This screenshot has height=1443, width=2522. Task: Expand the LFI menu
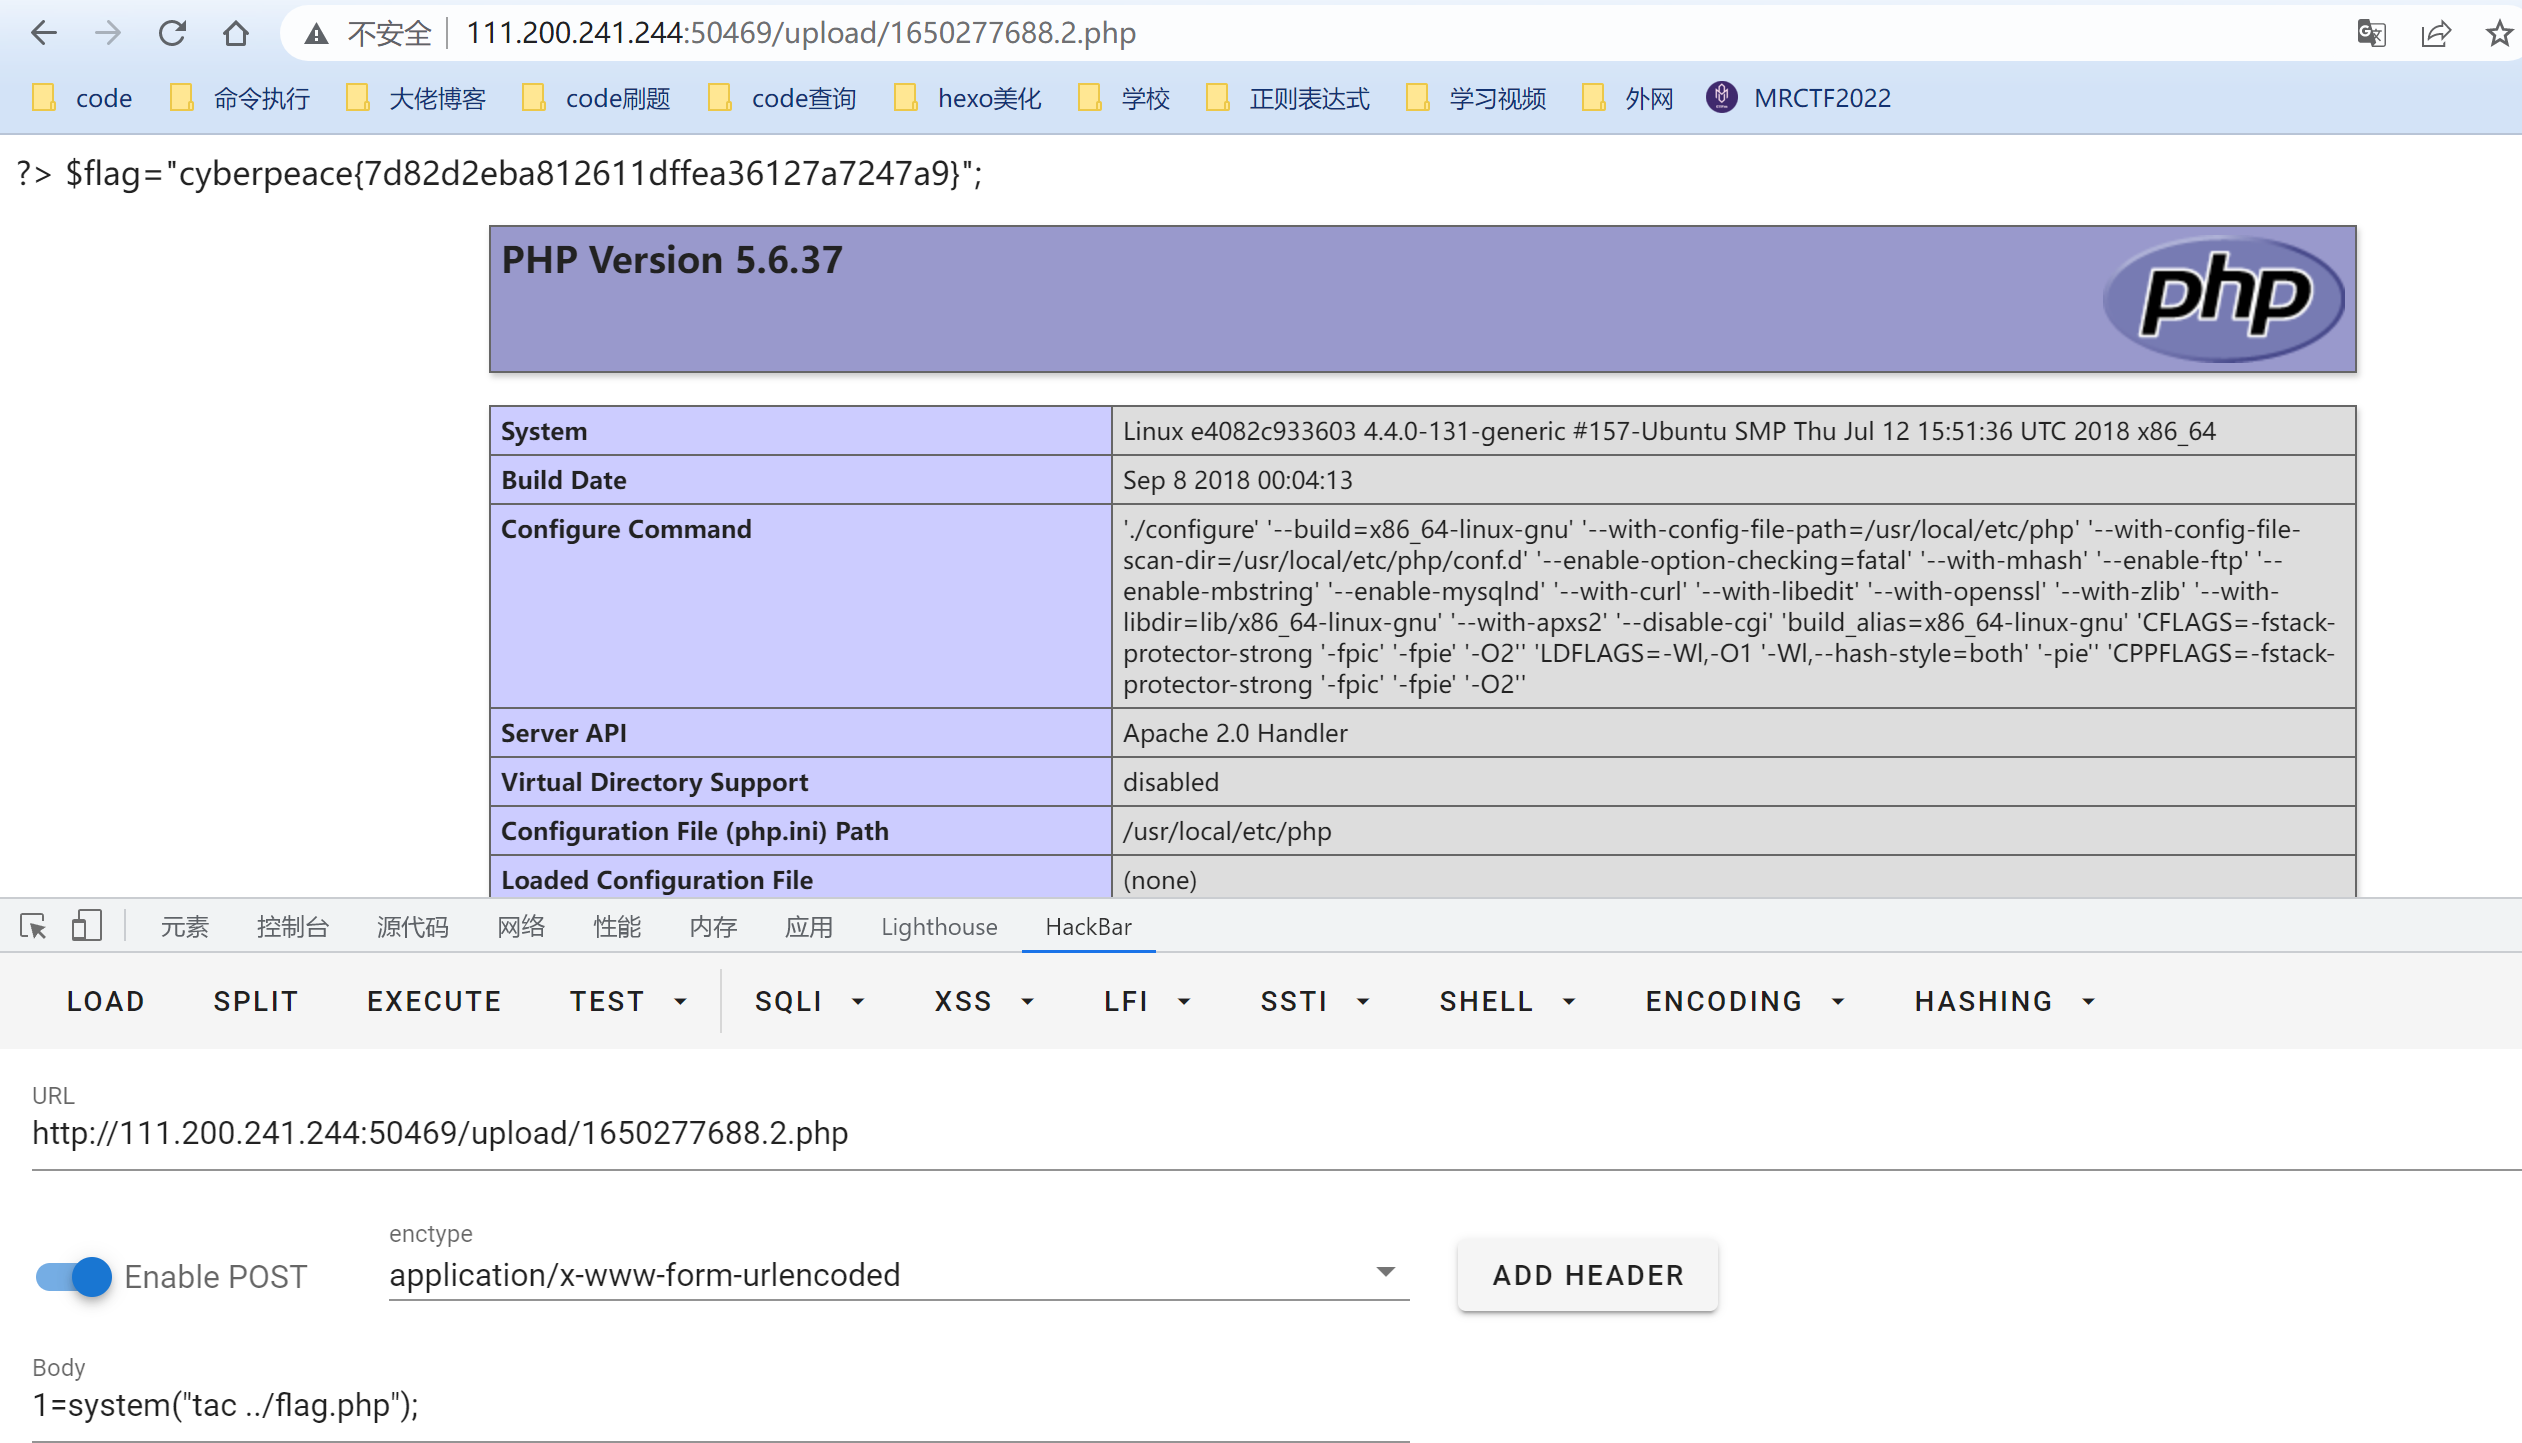pos(1147,1002)
